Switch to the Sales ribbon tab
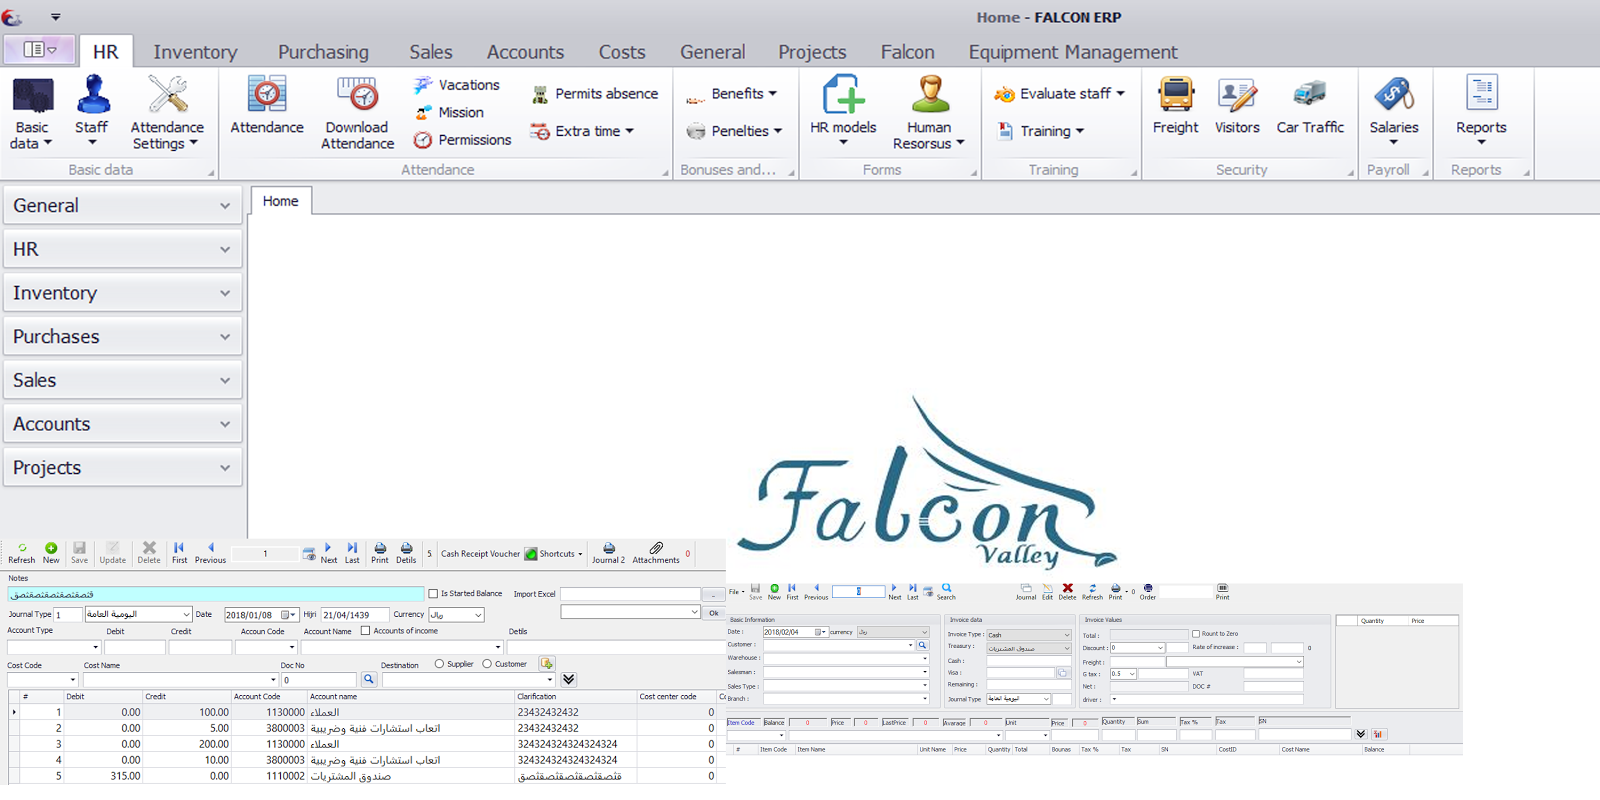This screenshot has width=1600, height=800. [x=431, y=52]
